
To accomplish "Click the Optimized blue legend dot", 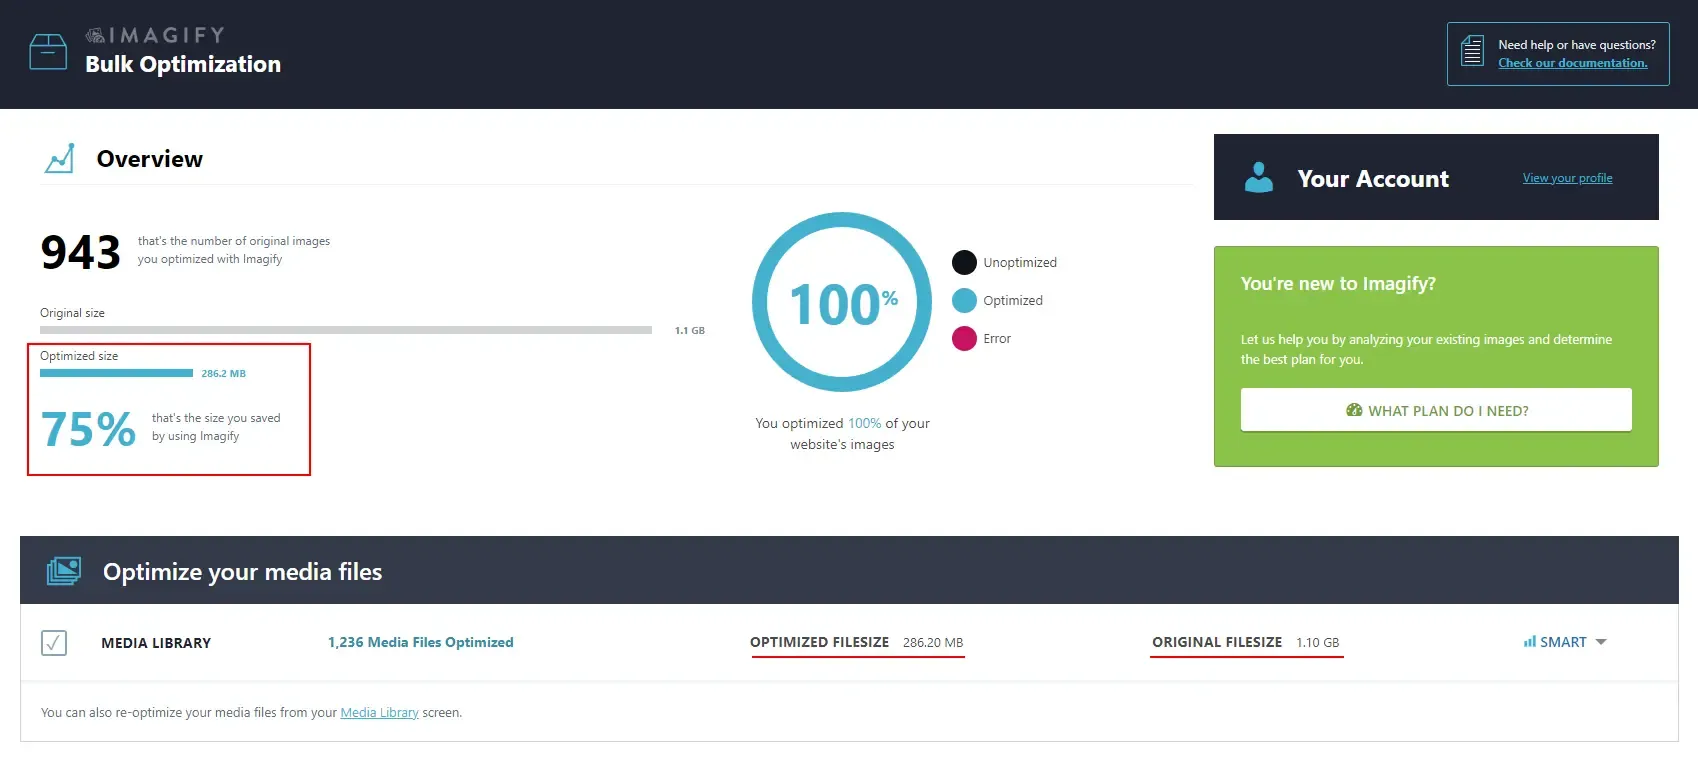I will click(964, 300).
